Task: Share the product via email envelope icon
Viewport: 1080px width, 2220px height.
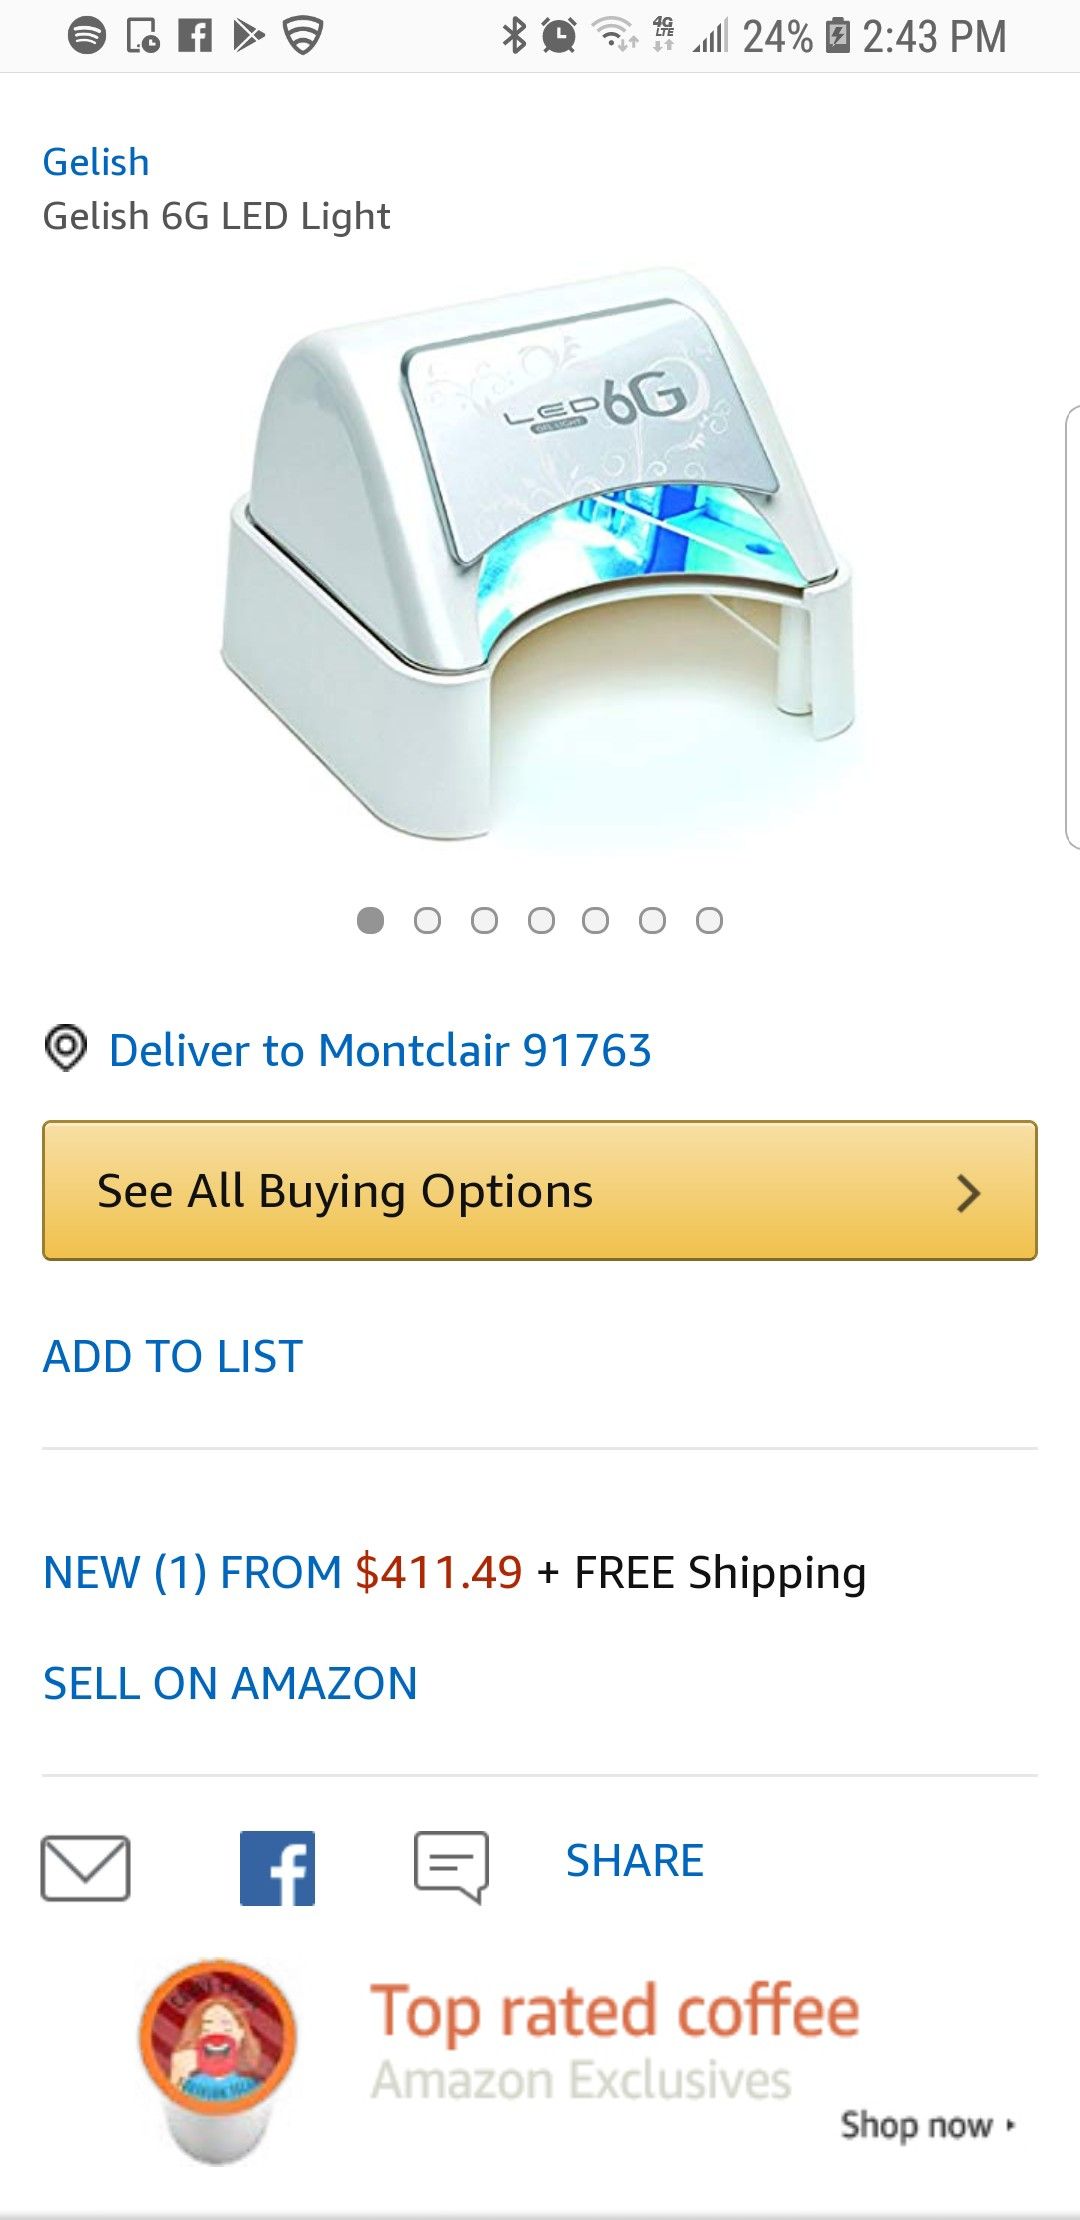Action: coord(85,1867)
